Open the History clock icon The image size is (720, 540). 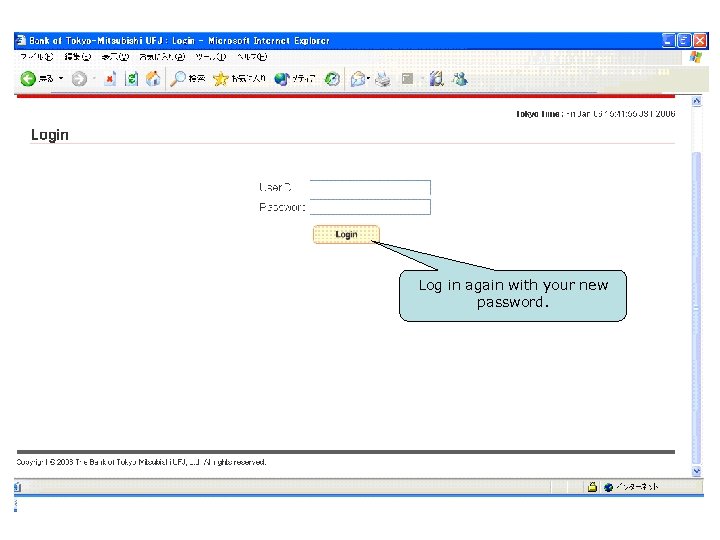pos(332,79)
